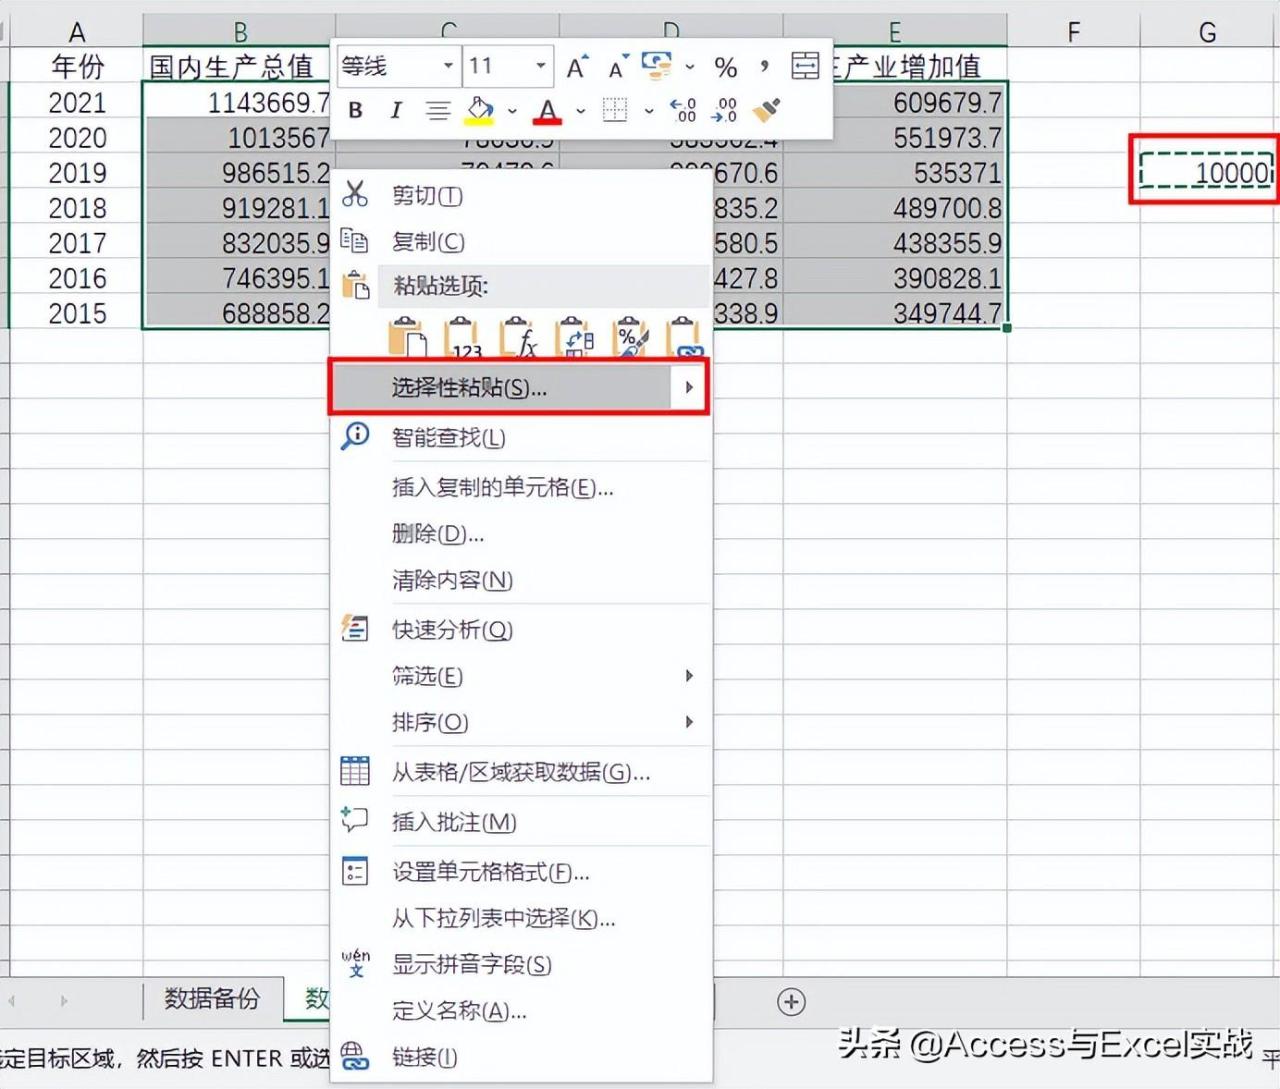Select cell showing 1143669.7
Viewport: 1280px width, 1089px height.
click(239, 102)
